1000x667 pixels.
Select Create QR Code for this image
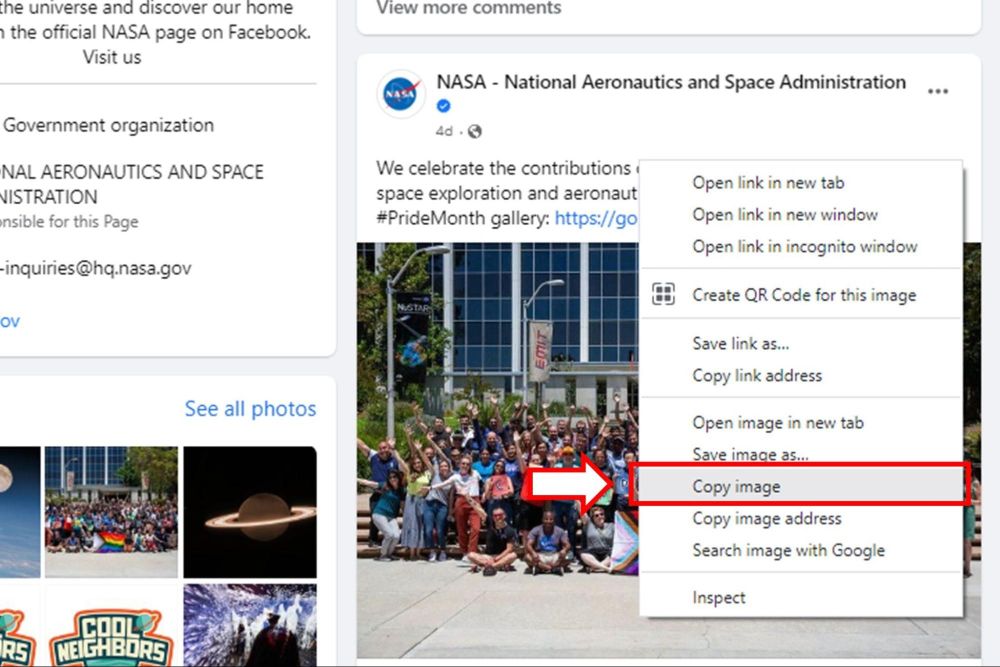tap(800, 295)
